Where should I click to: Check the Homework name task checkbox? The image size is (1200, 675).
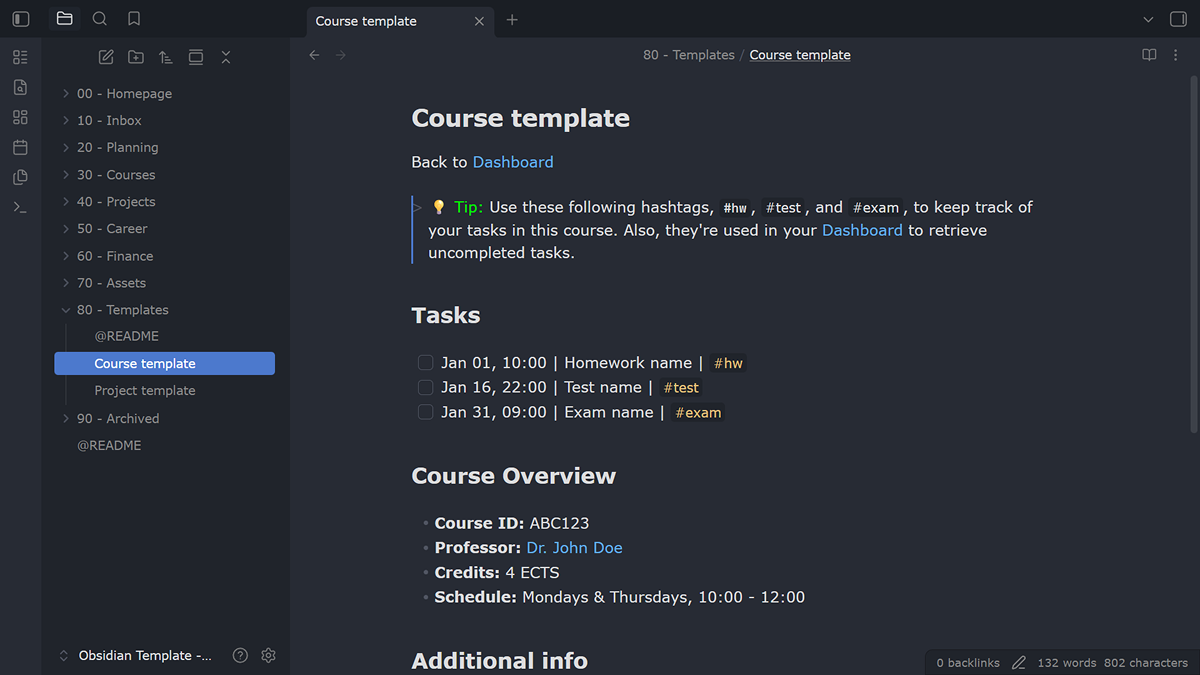[x=425, y=363]
